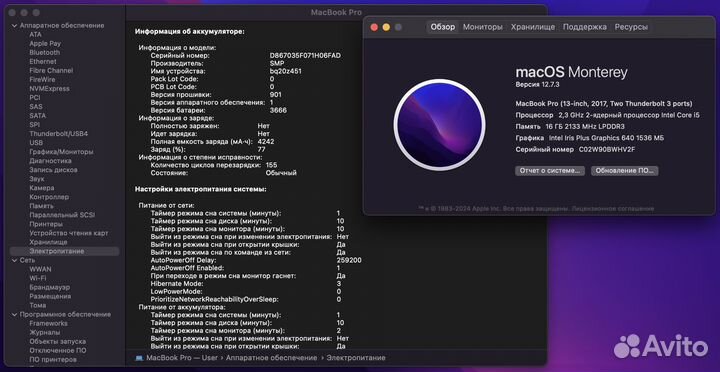The width and height of the screenshot is (720, 372).
Task: Select Запись дисков in the sidebar
Action: pos(53,170)
